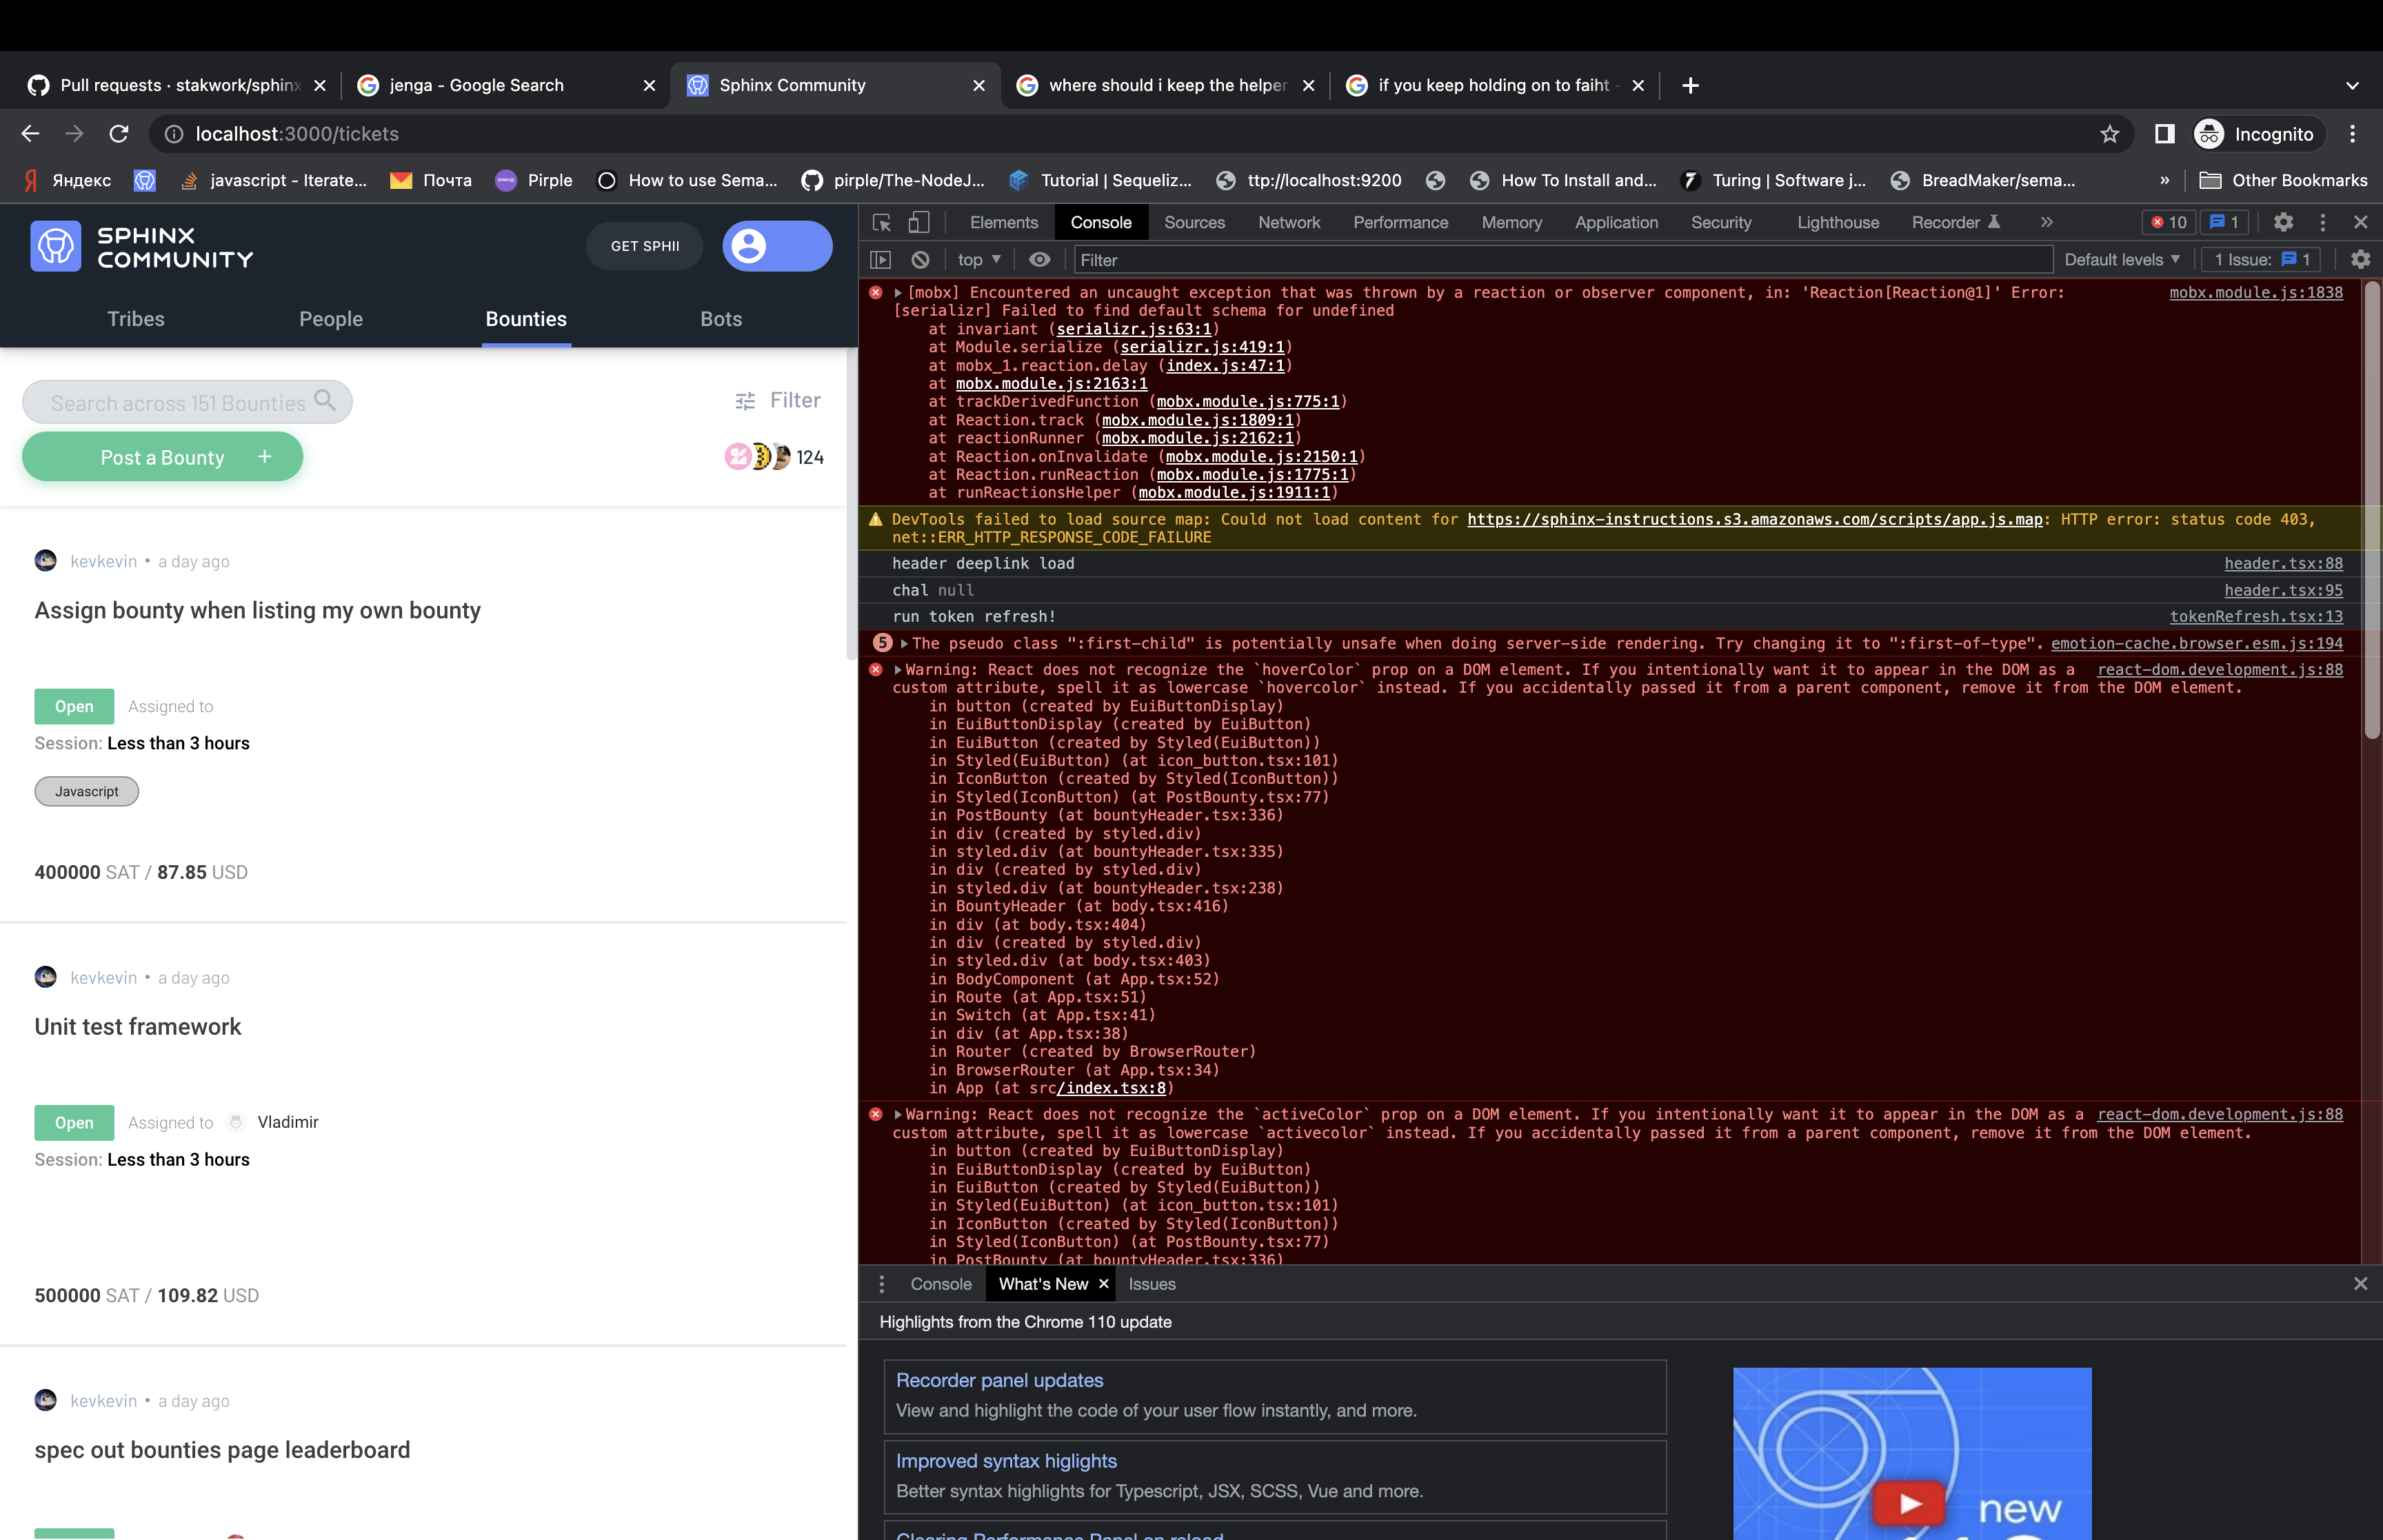Click the live expression eye icon
The height and width of the screenshot is (1540, 2383).
1040,260
